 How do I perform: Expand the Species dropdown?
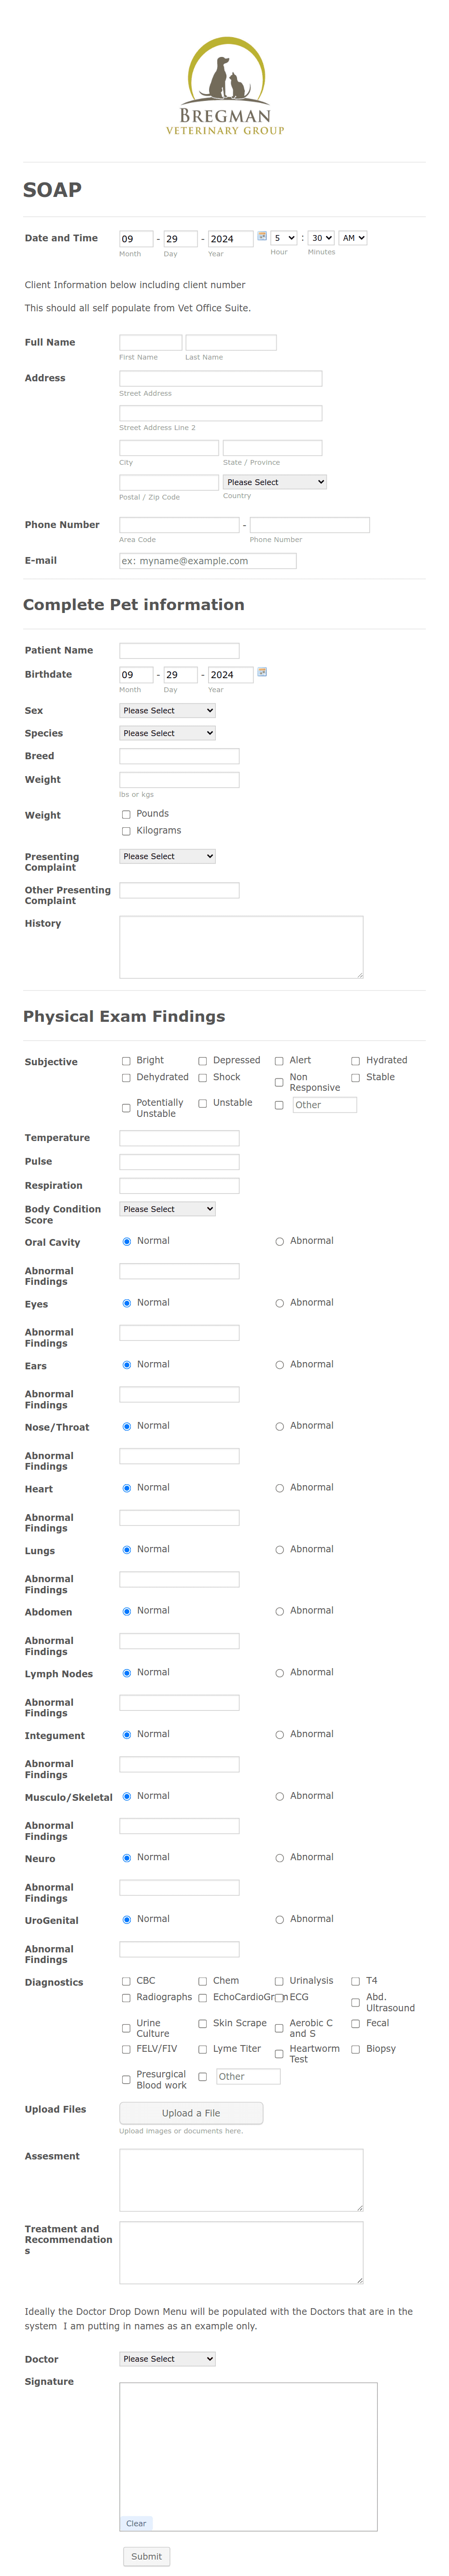click(167, 734)
